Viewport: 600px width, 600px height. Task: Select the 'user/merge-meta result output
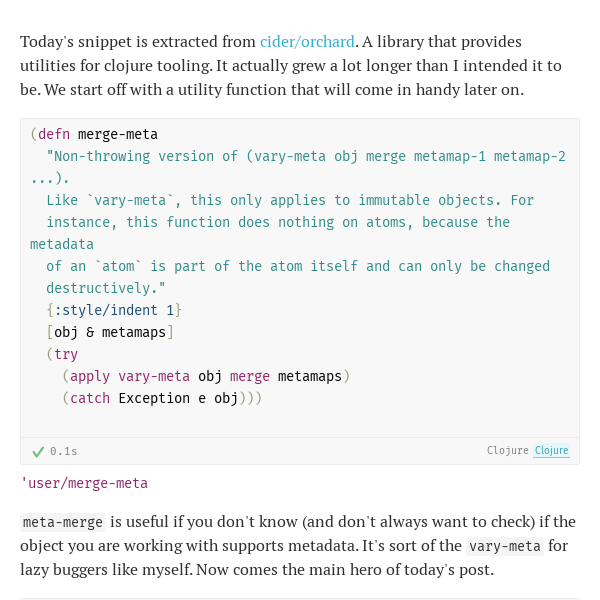pos(84,483)
